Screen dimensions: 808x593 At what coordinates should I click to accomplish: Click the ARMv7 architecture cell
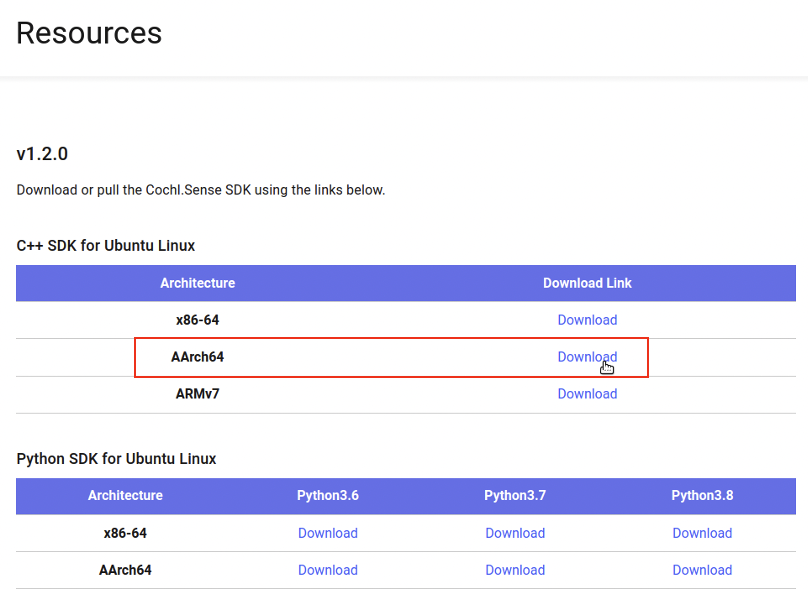click(197, 394)
